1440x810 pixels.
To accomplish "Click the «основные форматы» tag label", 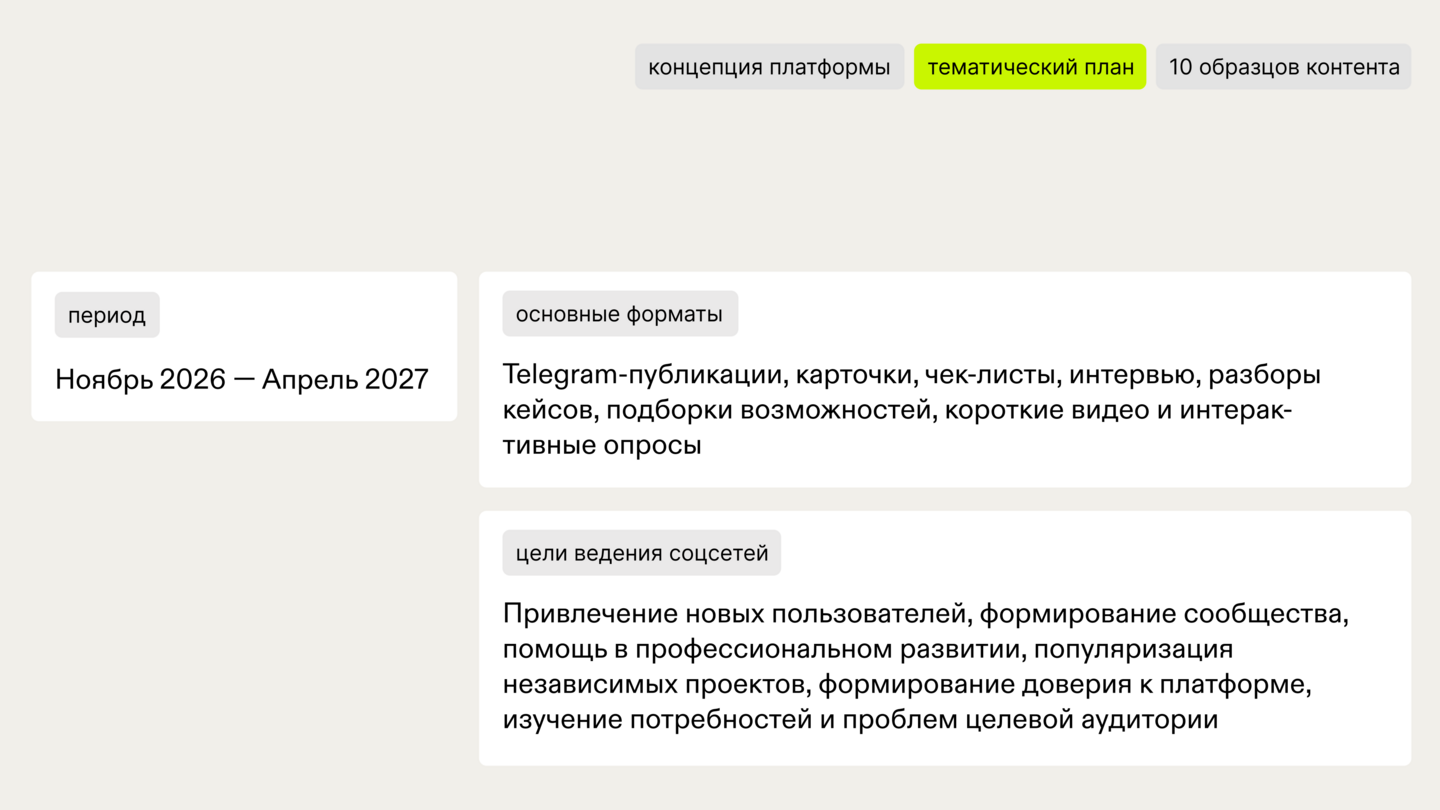I will [620, 314].
